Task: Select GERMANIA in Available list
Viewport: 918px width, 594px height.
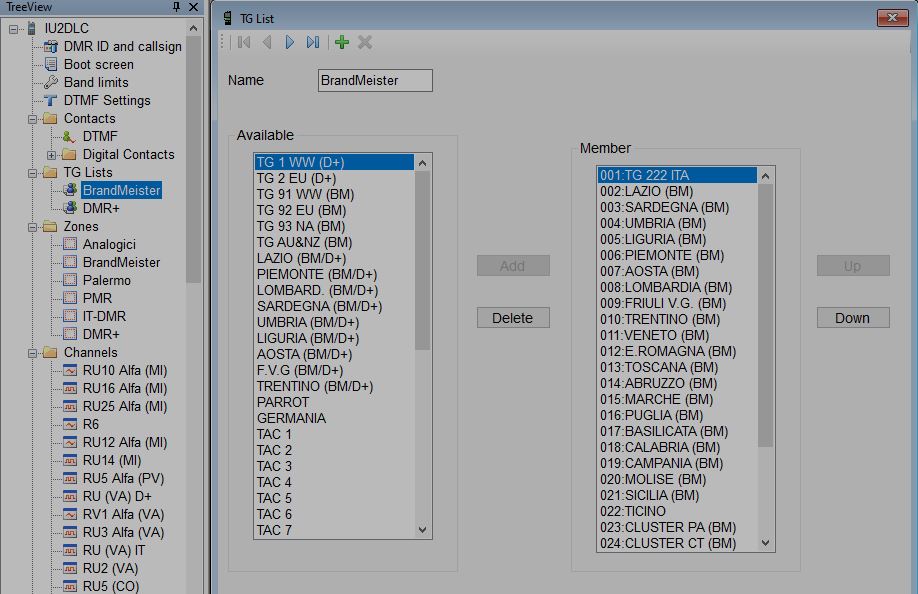Action: tap(334, 418)
